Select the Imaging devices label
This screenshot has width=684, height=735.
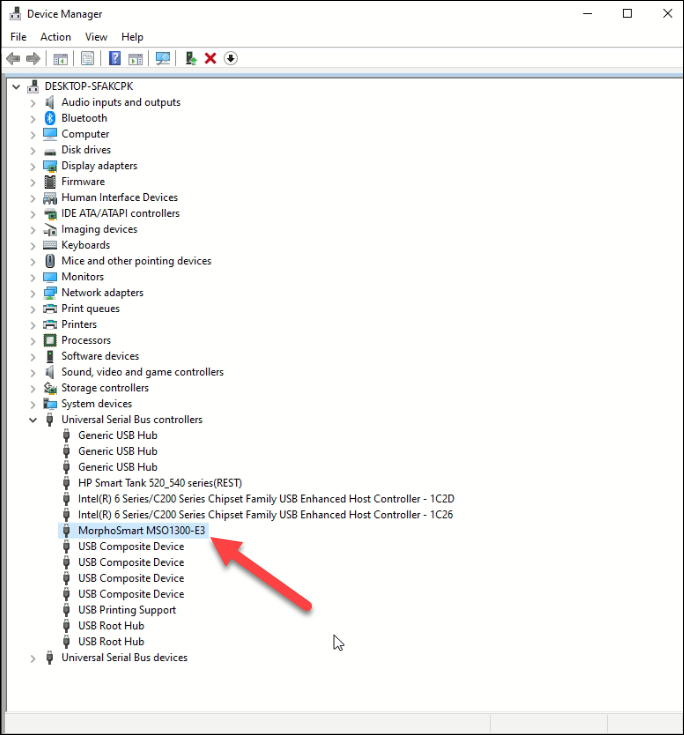(x=99, y=229)
